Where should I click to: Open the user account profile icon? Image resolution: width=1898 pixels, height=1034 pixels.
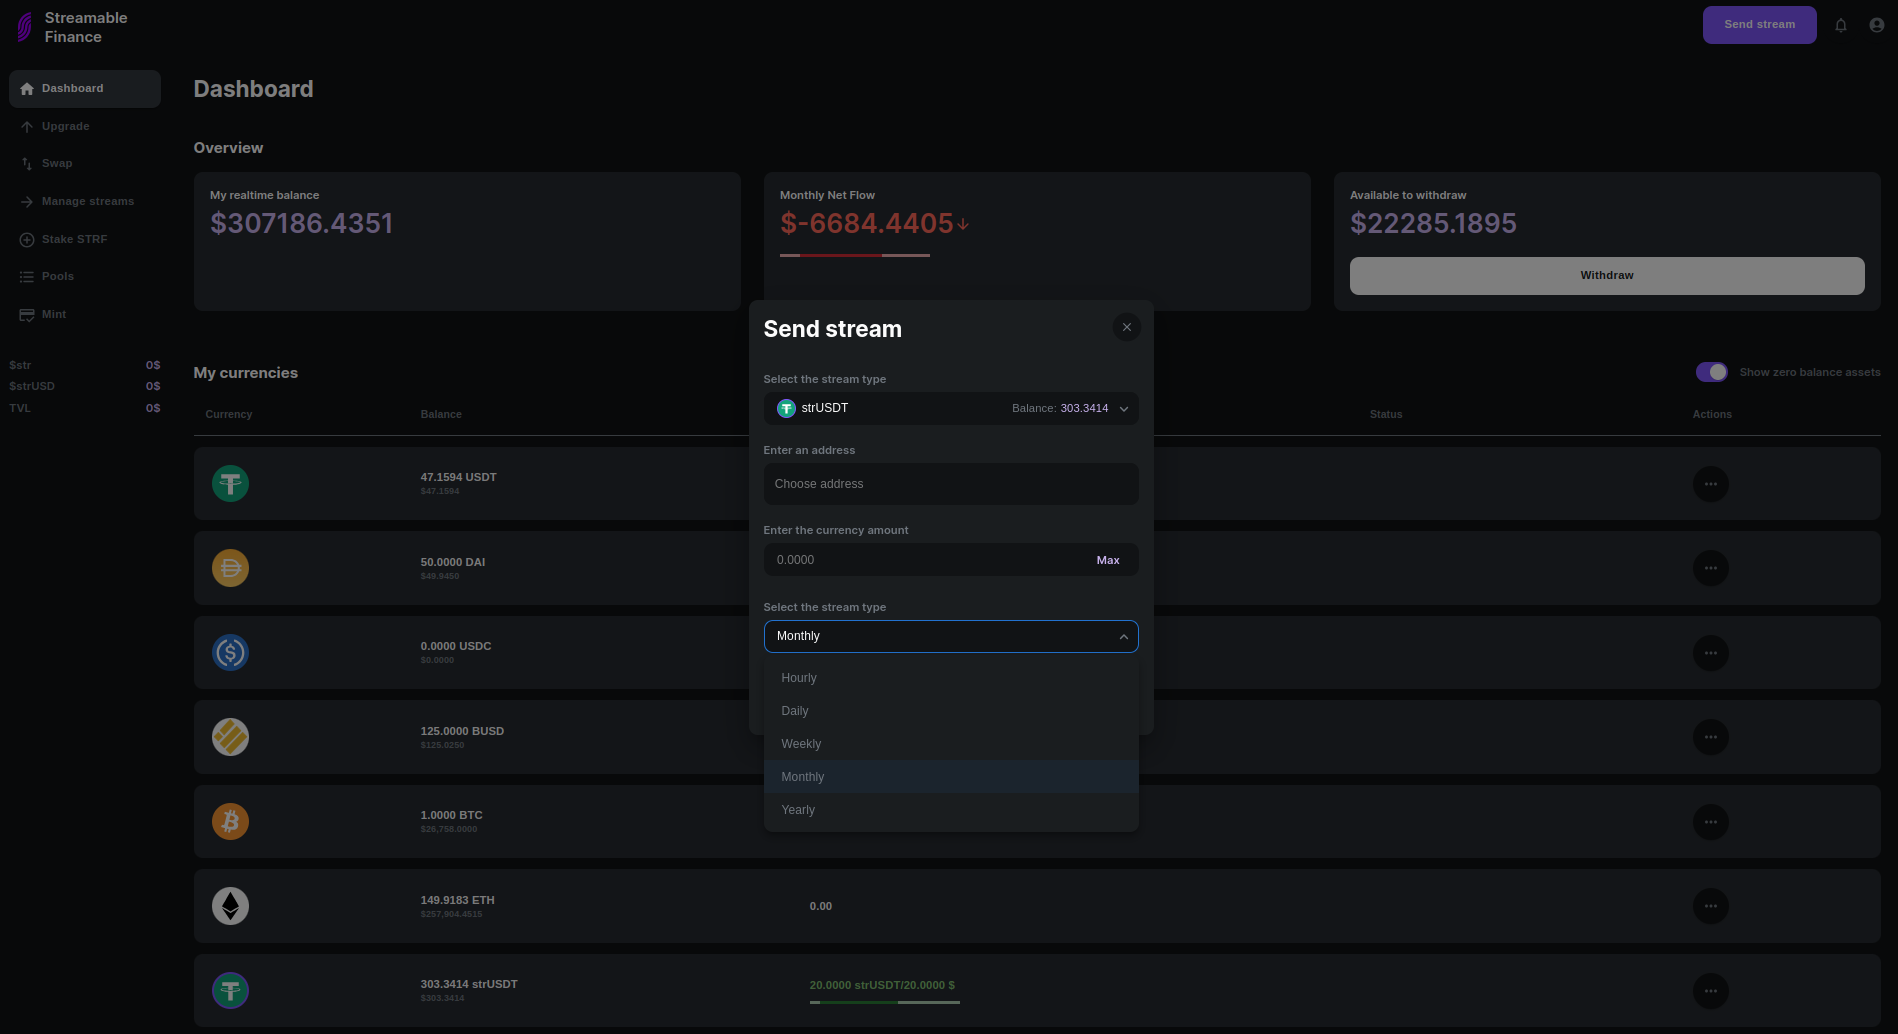(x=1877, y=25)
